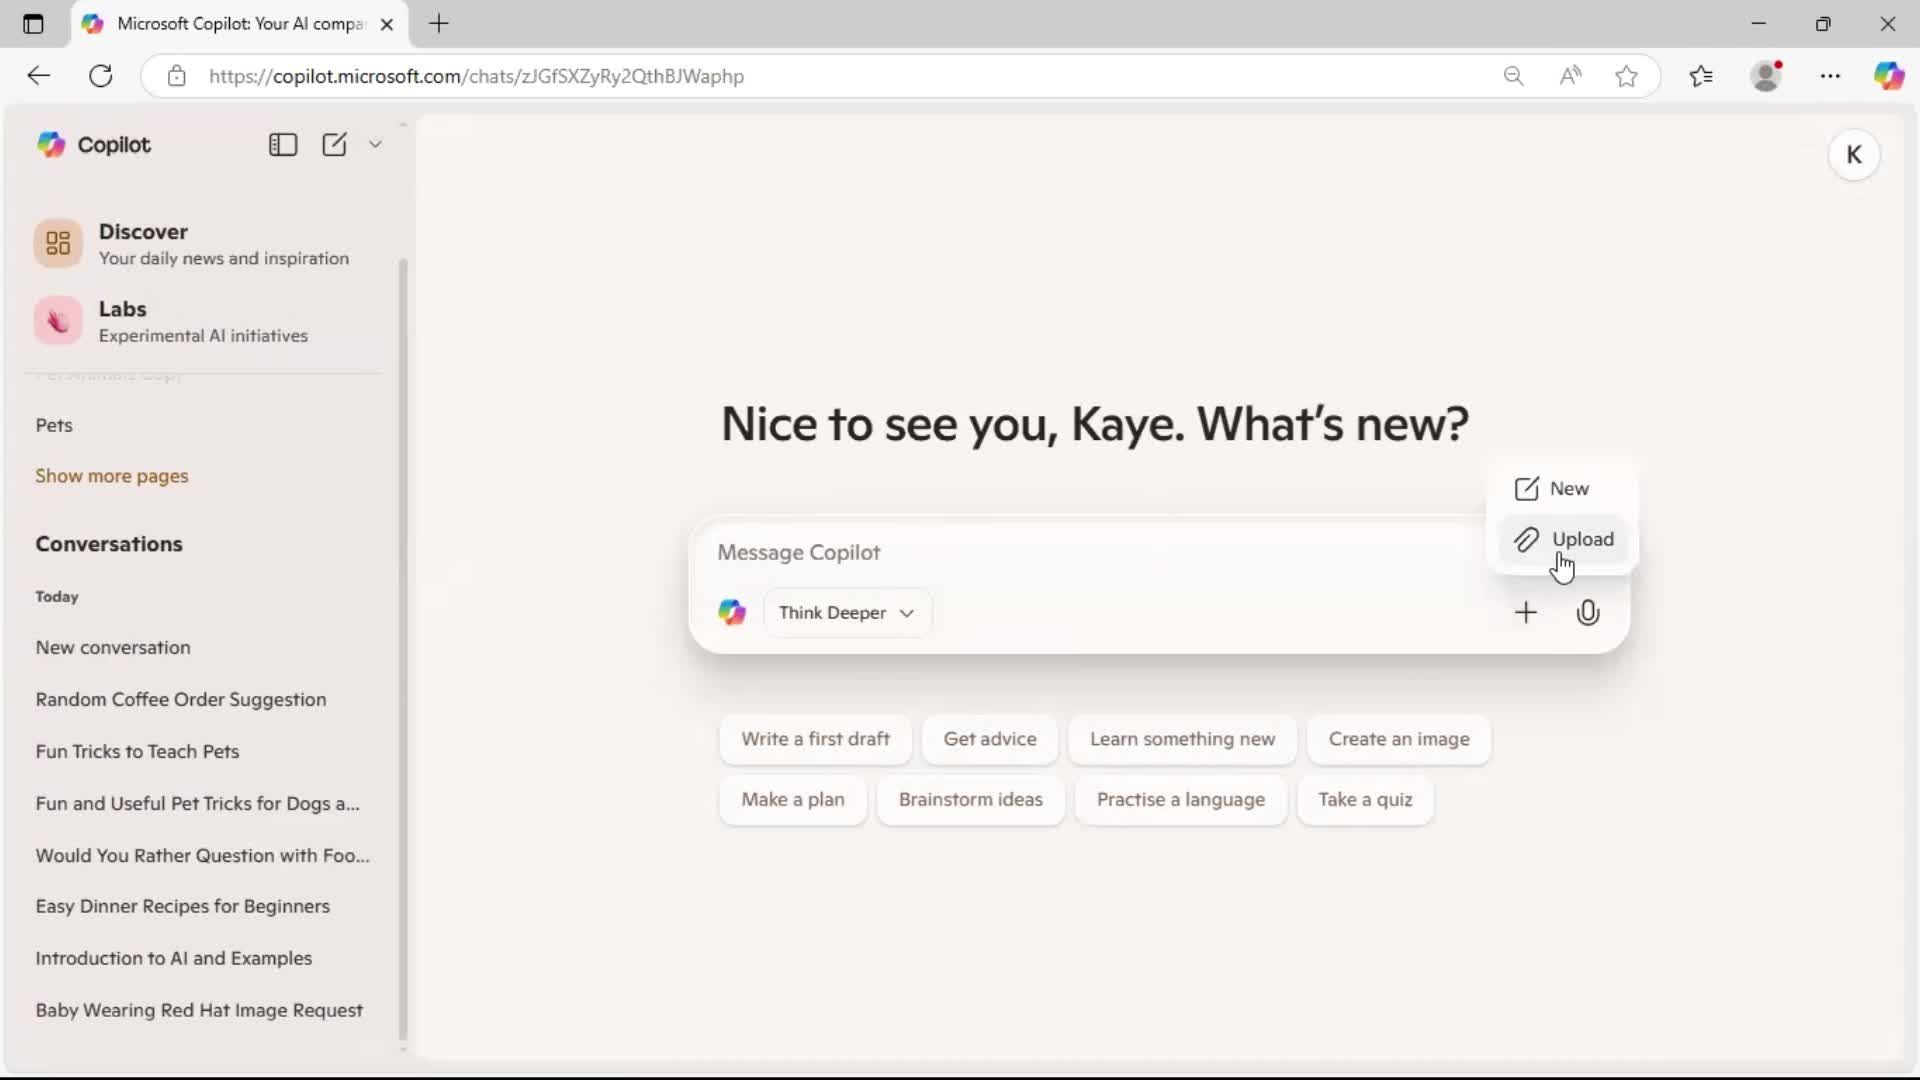Select New from the popup menu
This screenshot has width=1920, height=1080.
(x=1562, y=489)
